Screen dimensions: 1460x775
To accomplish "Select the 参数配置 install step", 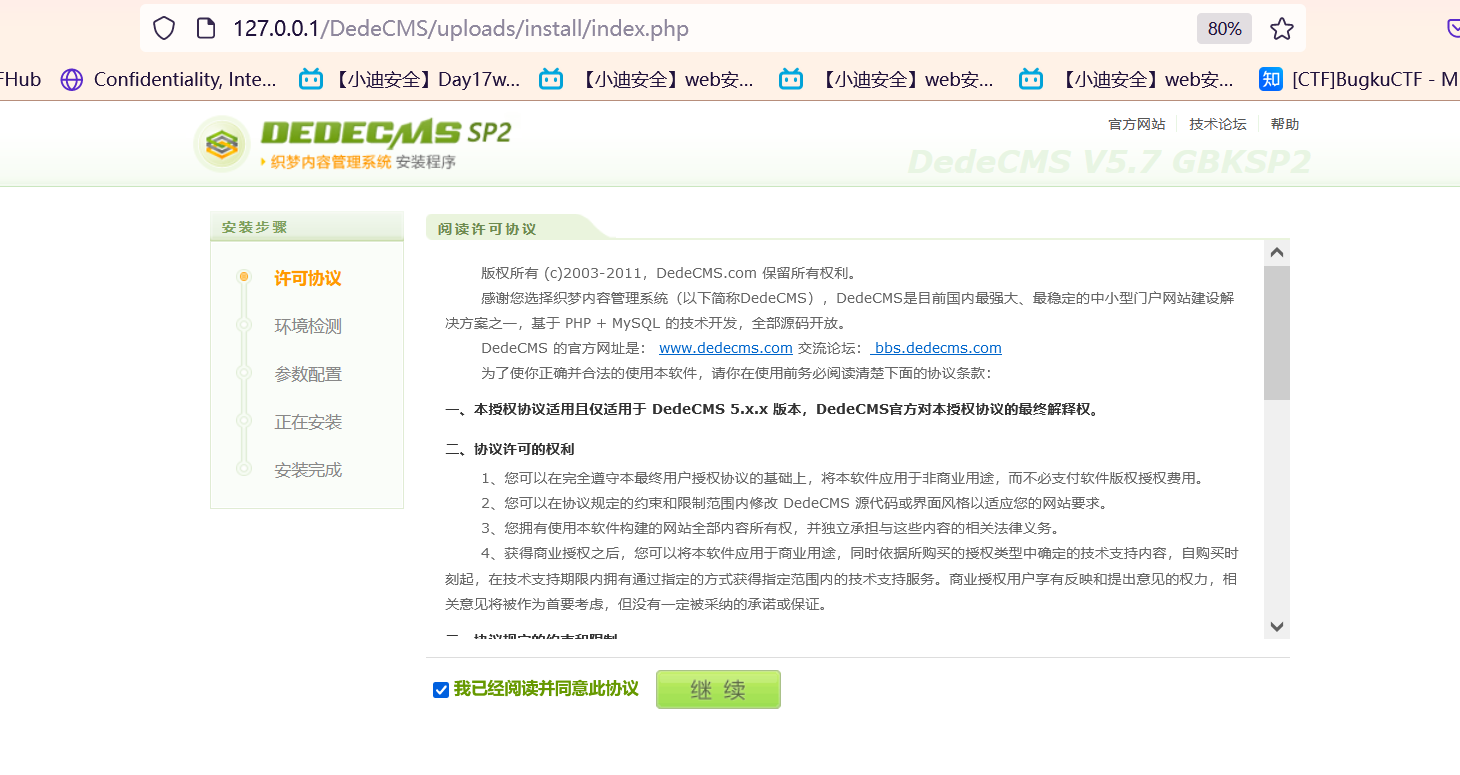I will pyautogui.click(x=308, y=374).
